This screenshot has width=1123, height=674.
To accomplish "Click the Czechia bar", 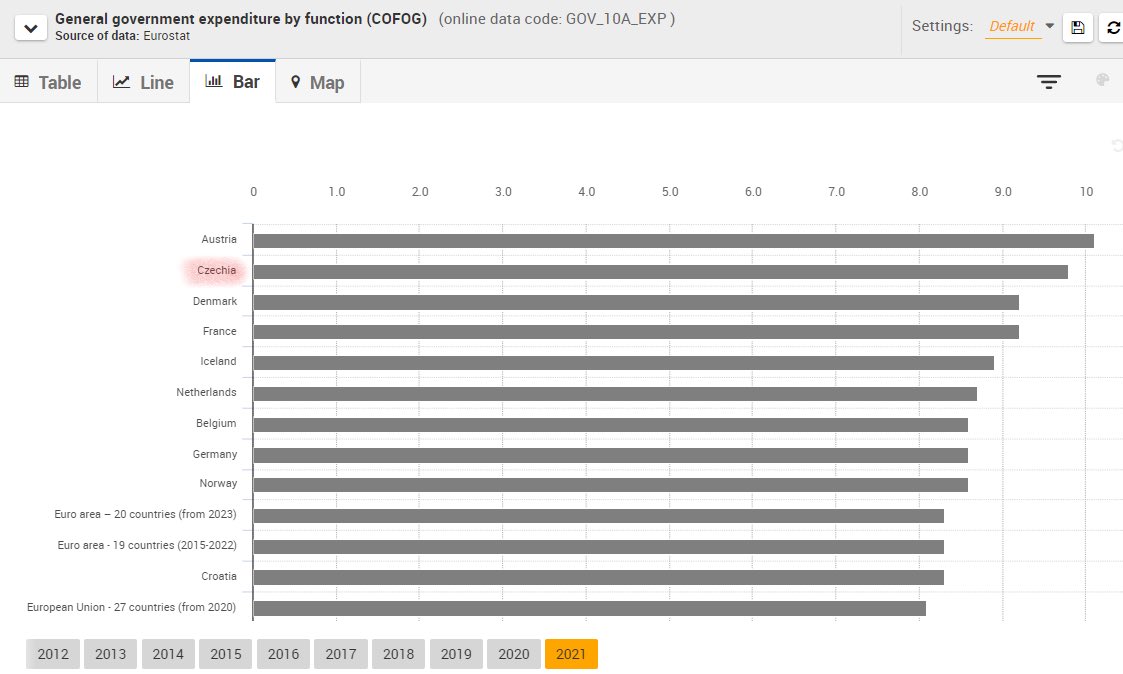I will [660, 272].
